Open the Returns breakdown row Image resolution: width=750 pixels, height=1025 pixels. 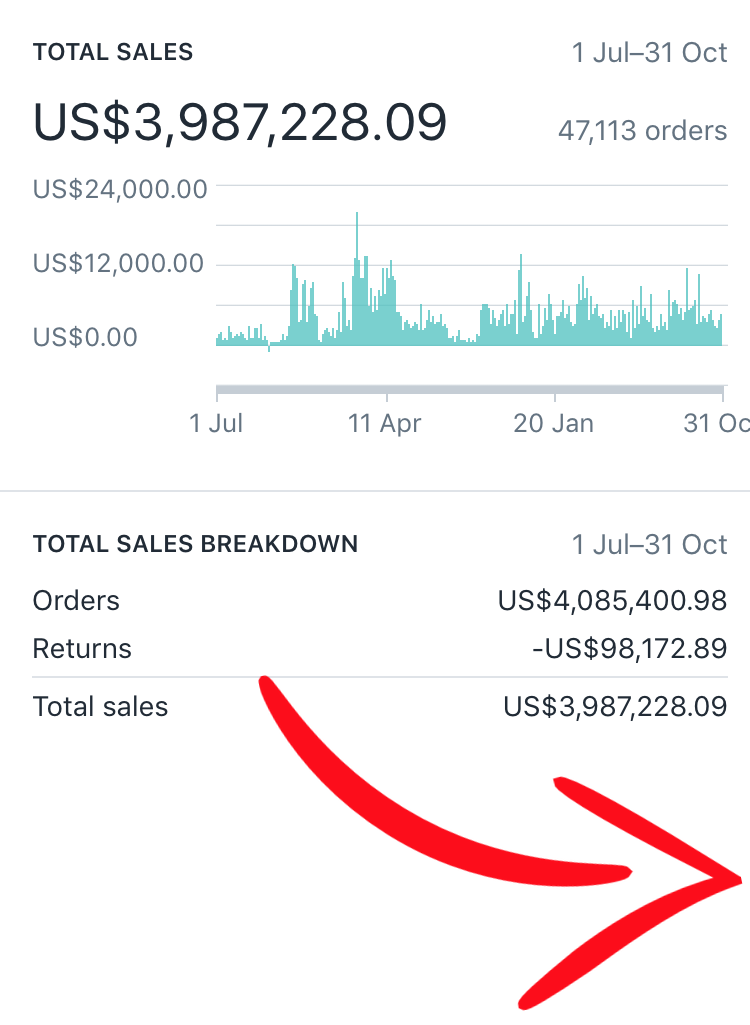pos(82,649)
